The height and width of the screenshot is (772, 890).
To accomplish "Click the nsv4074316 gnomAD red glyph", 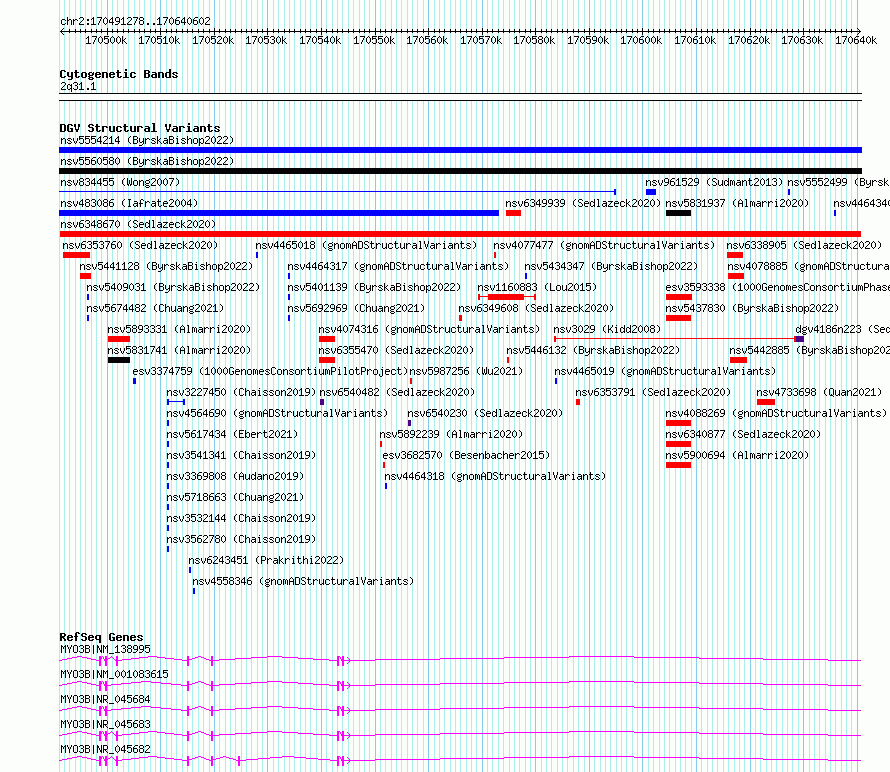I will click(326, 339).
